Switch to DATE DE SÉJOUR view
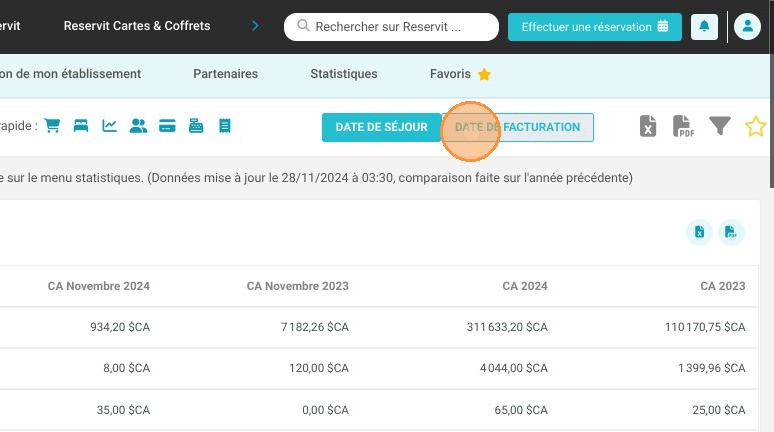 coord(382,127)
